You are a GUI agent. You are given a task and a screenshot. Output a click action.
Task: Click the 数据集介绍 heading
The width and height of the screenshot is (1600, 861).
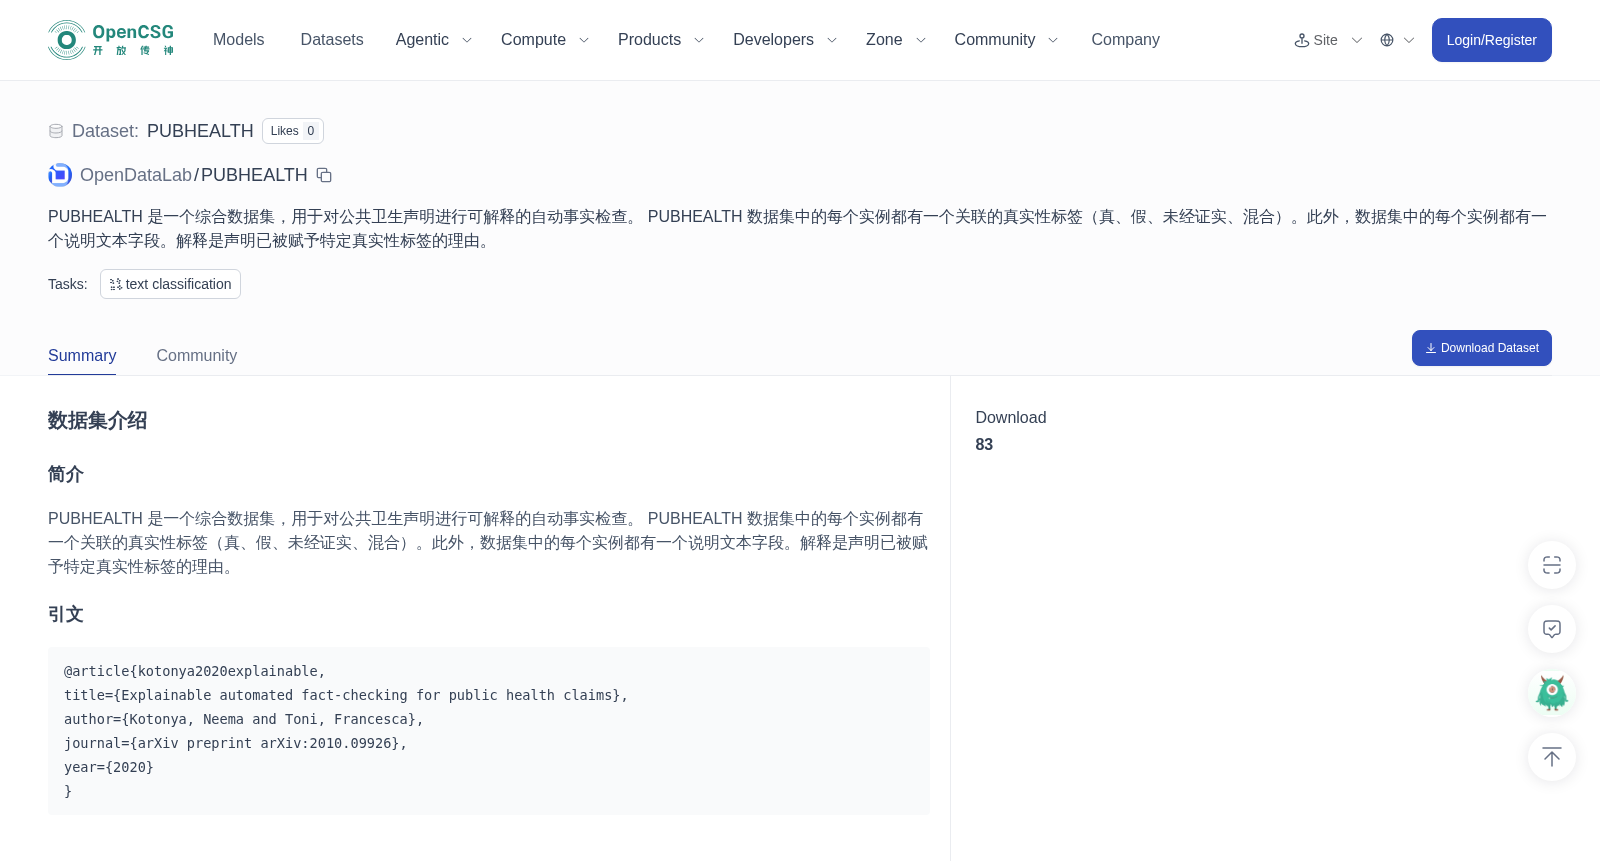click(97, 421)
